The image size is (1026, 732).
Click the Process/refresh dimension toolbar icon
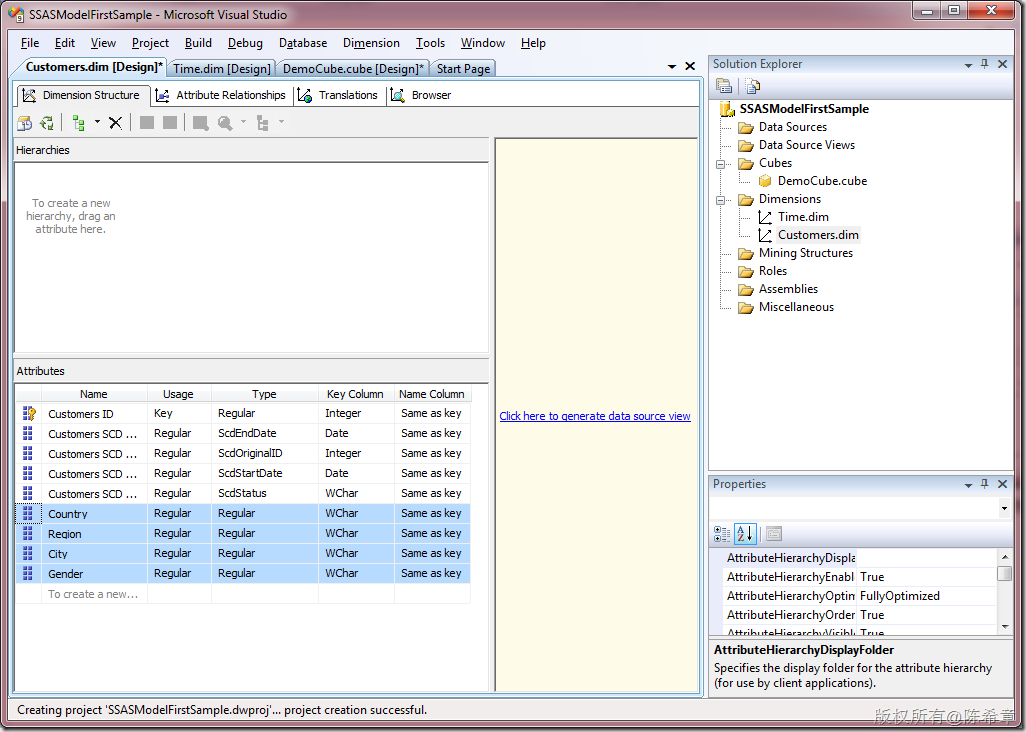pyautogui.click(x=47, y=123)
